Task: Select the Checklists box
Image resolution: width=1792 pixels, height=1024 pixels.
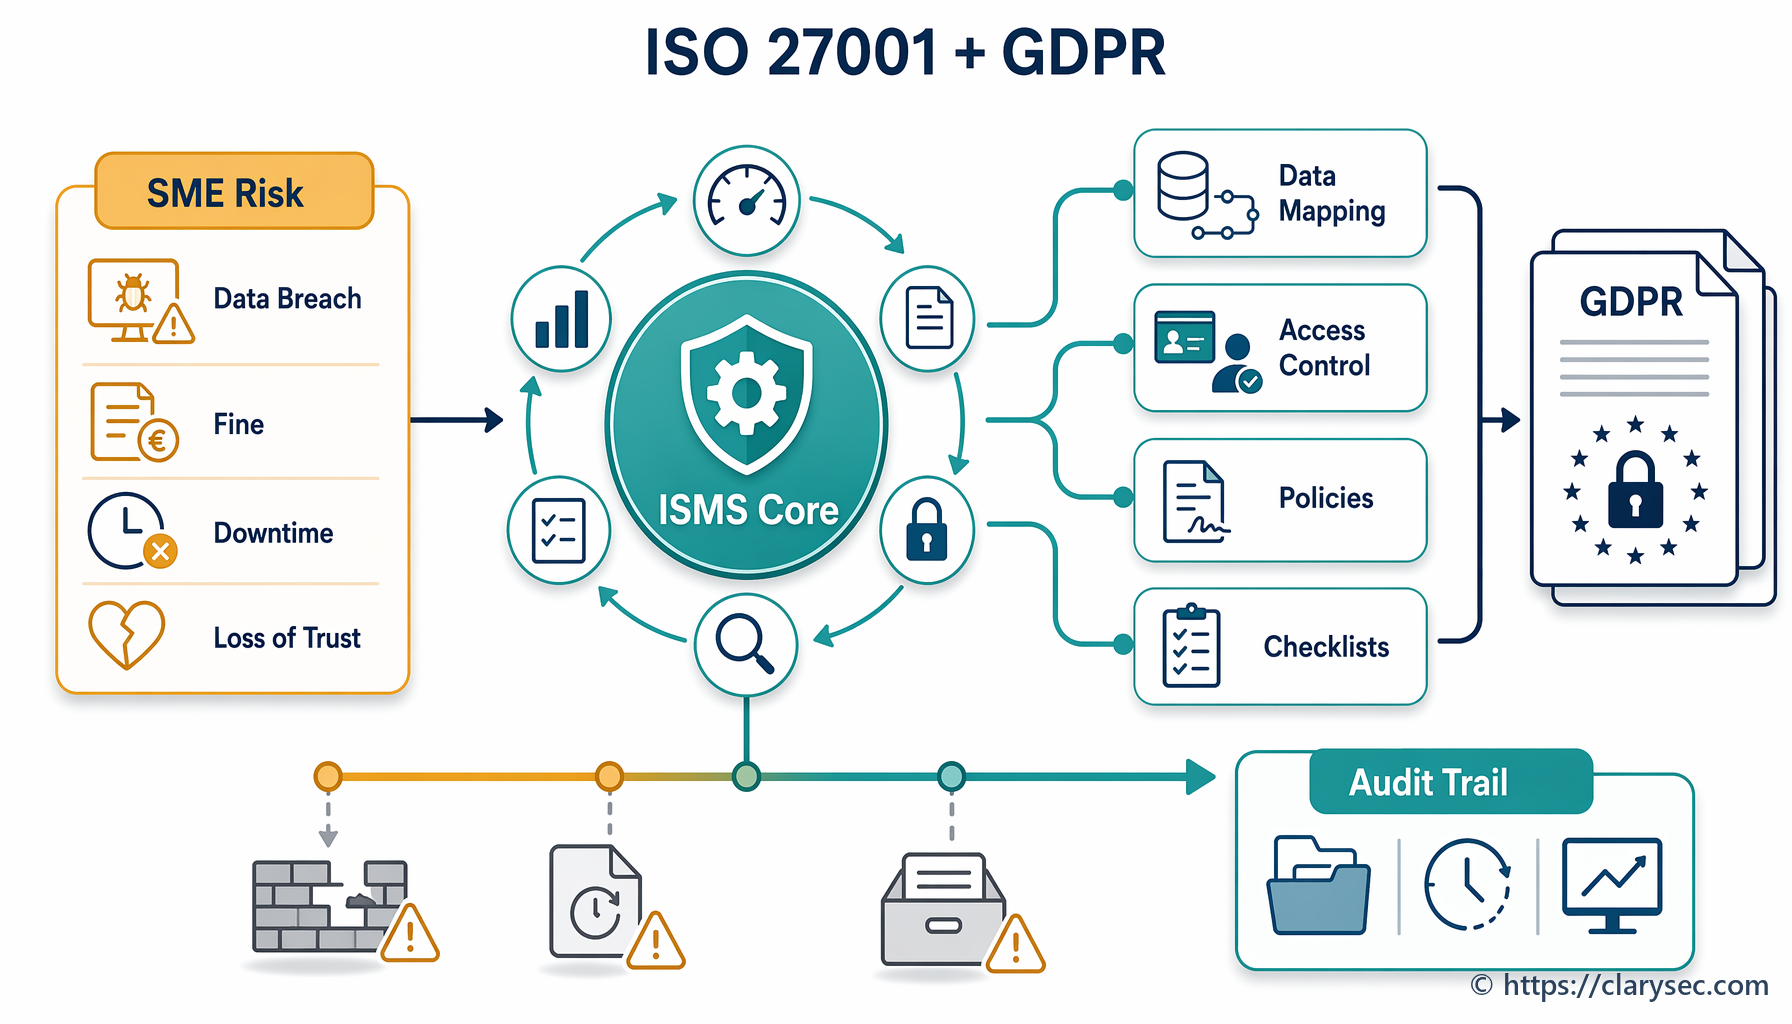Action: pyautogui.click(x=1280, y=646)
